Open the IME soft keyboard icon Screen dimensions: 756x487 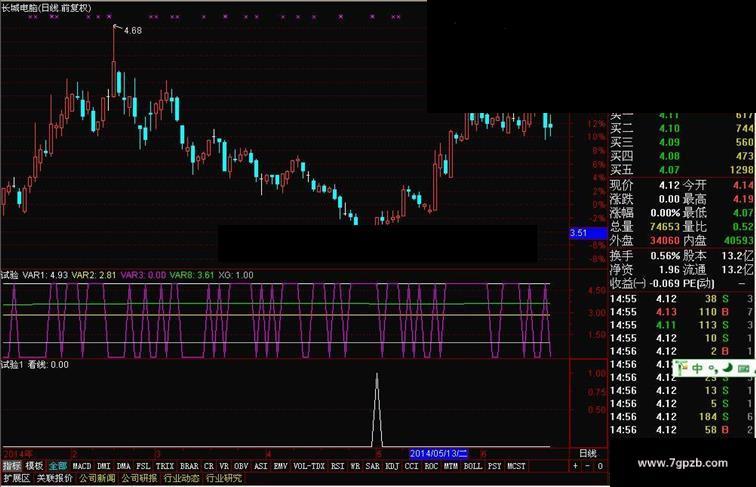743,369
